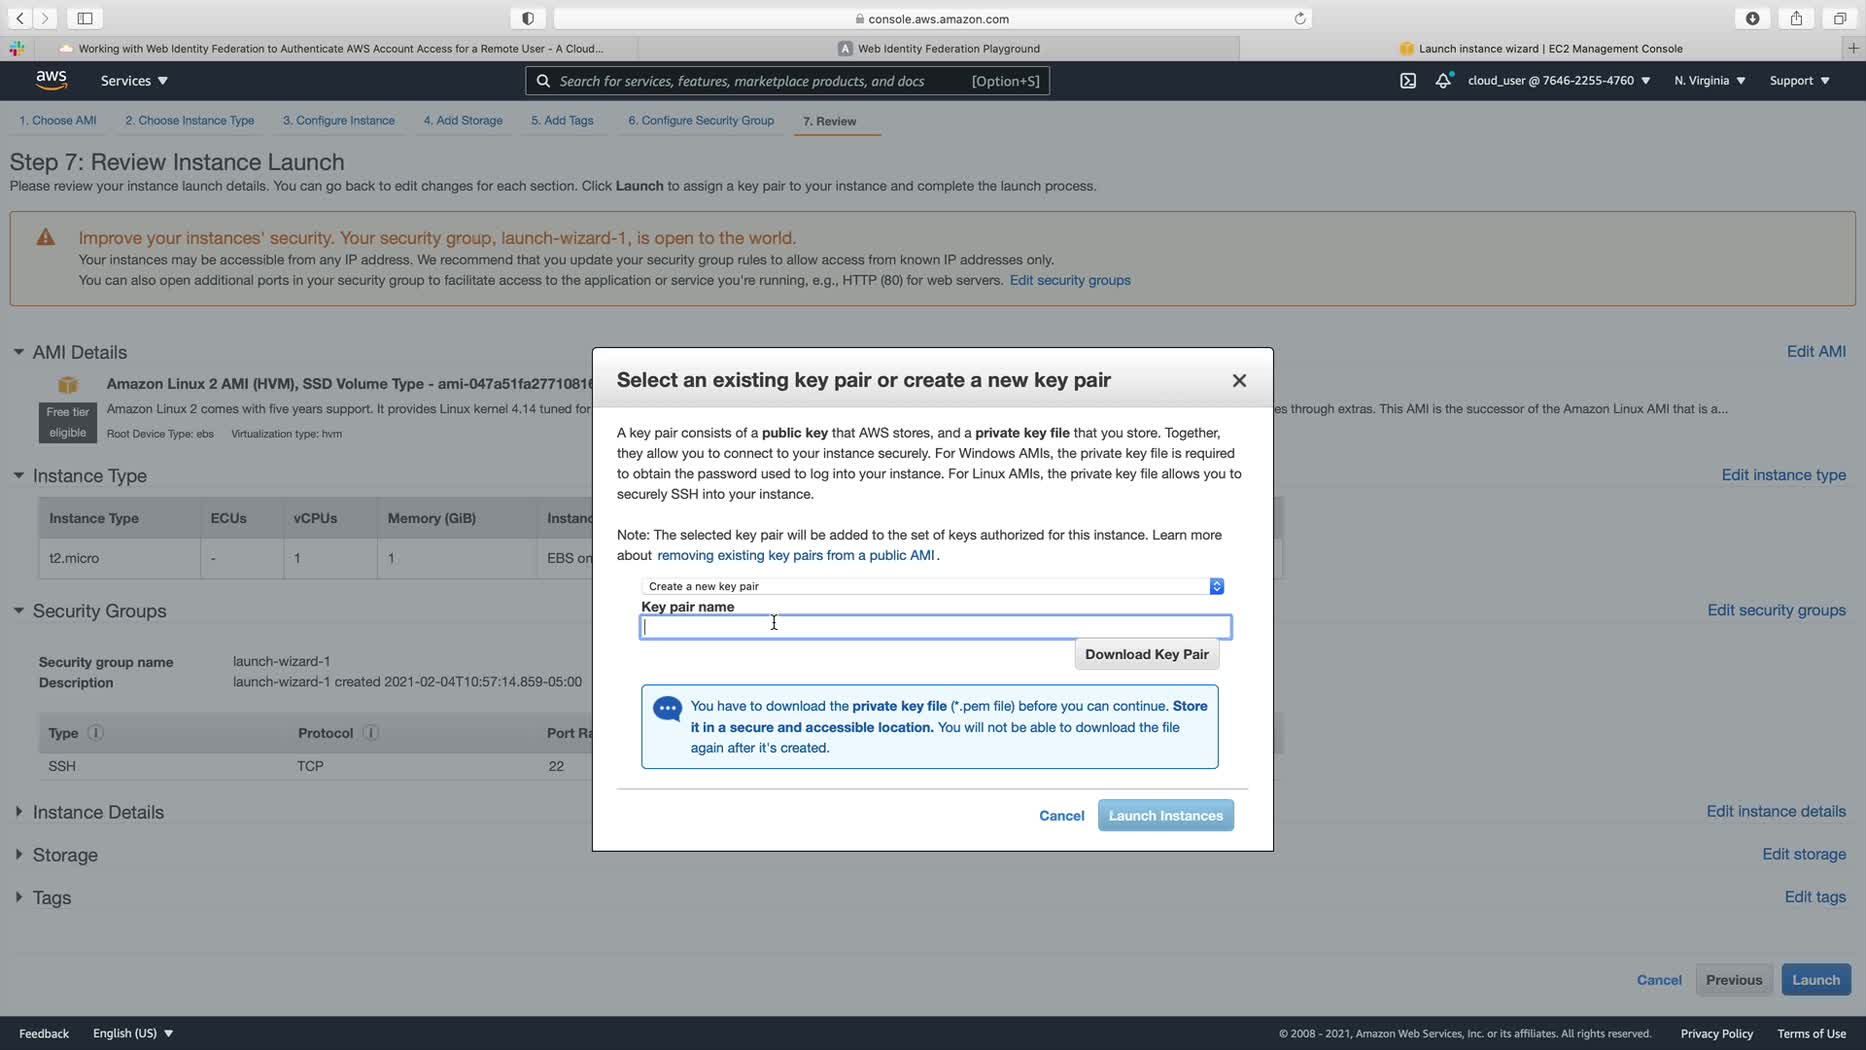Screen dimensions: 1866x1050
Task: Open the Safari downloads icon
Action: click(1753, 18)
